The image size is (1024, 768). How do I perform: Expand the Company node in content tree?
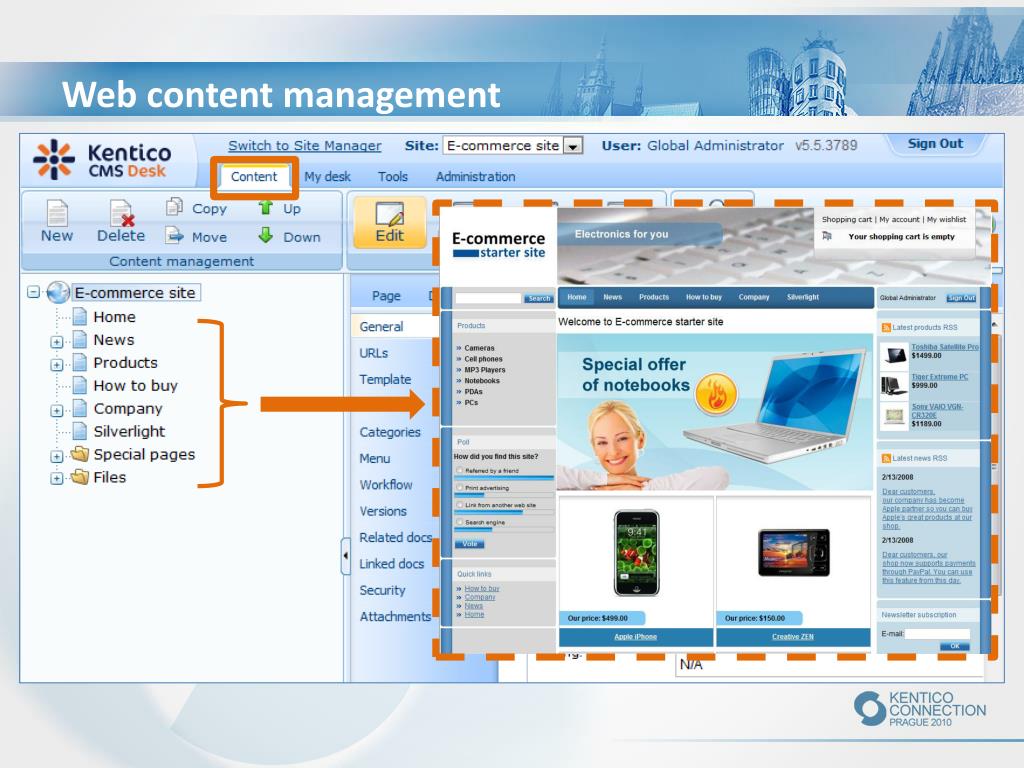click(57, 410)
